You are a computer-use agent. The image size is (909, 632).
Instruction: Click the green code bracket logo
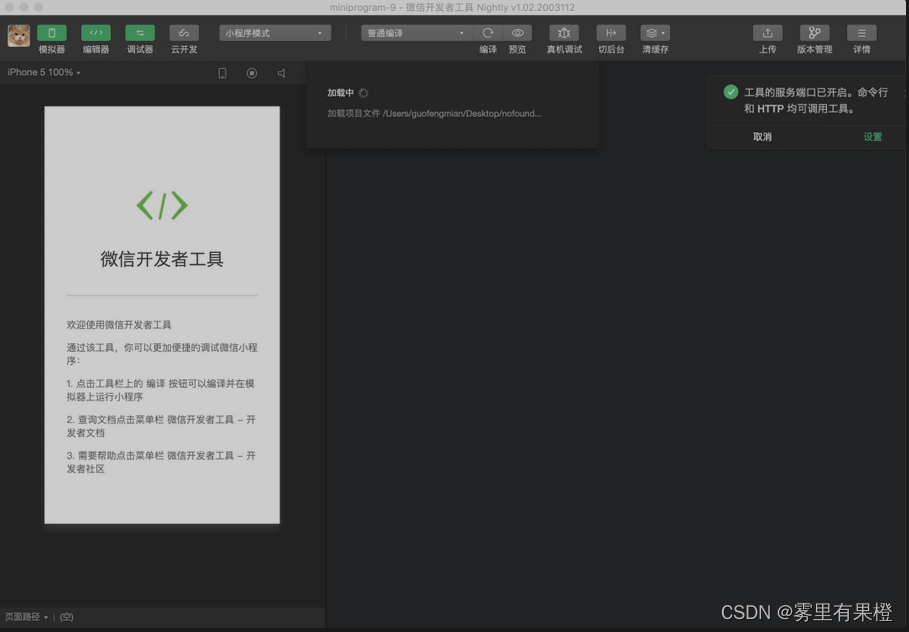click(x=162, y=205)
